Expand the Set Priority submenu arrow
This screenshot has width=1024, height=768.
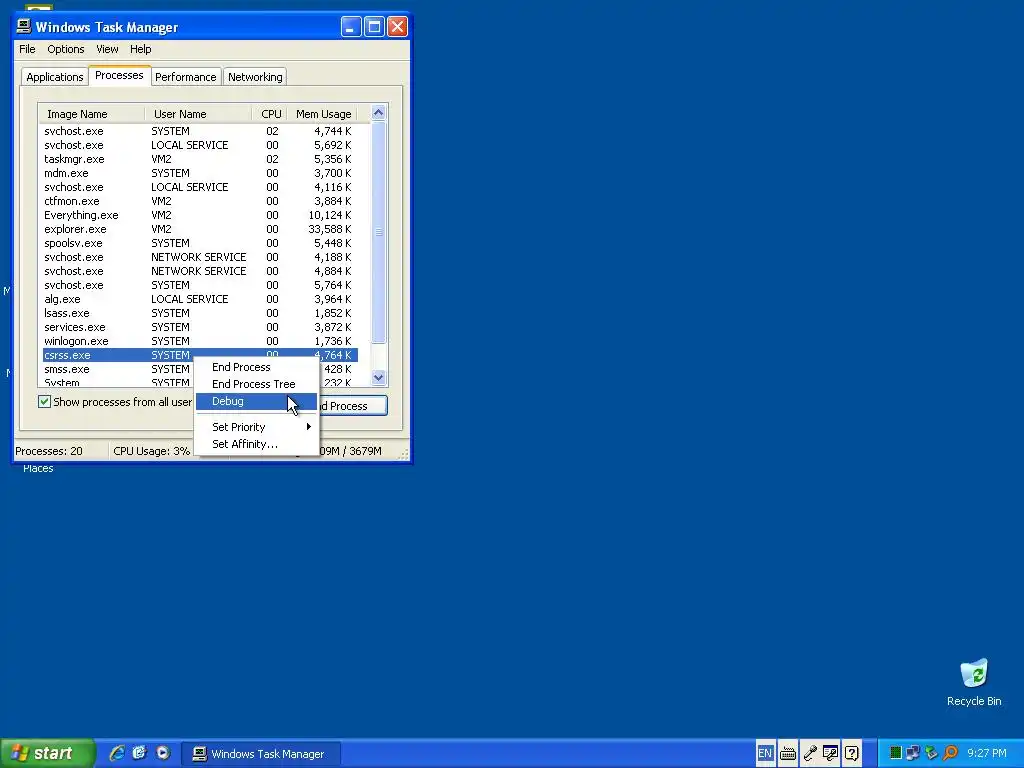pyautogui.click(x=309, y=426)
